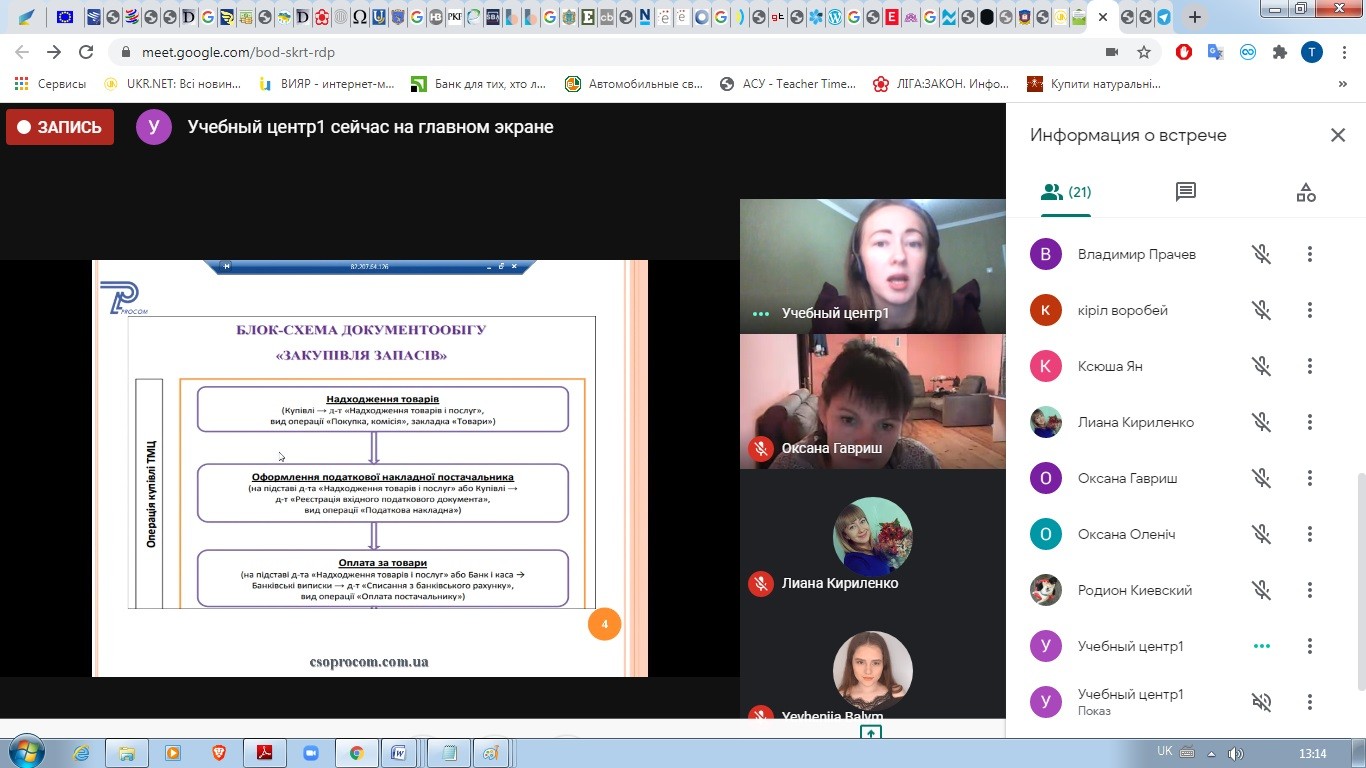Open more options for Ксюша Ян
Image resolution: width=1366 pixels, height=768 pixels.
pyautogui.click(x=1310, y=366)
